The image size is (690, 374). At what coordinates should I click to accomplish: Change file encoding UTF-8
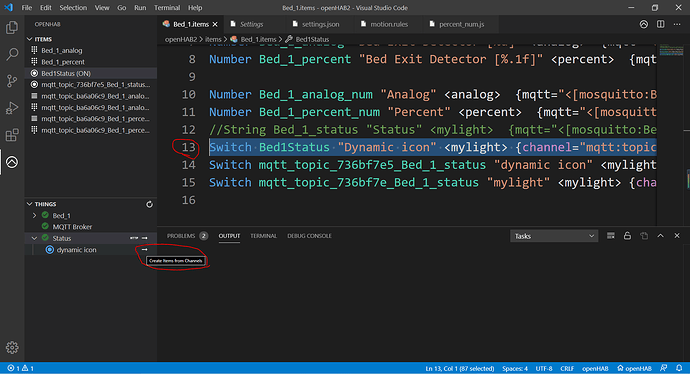544,368
